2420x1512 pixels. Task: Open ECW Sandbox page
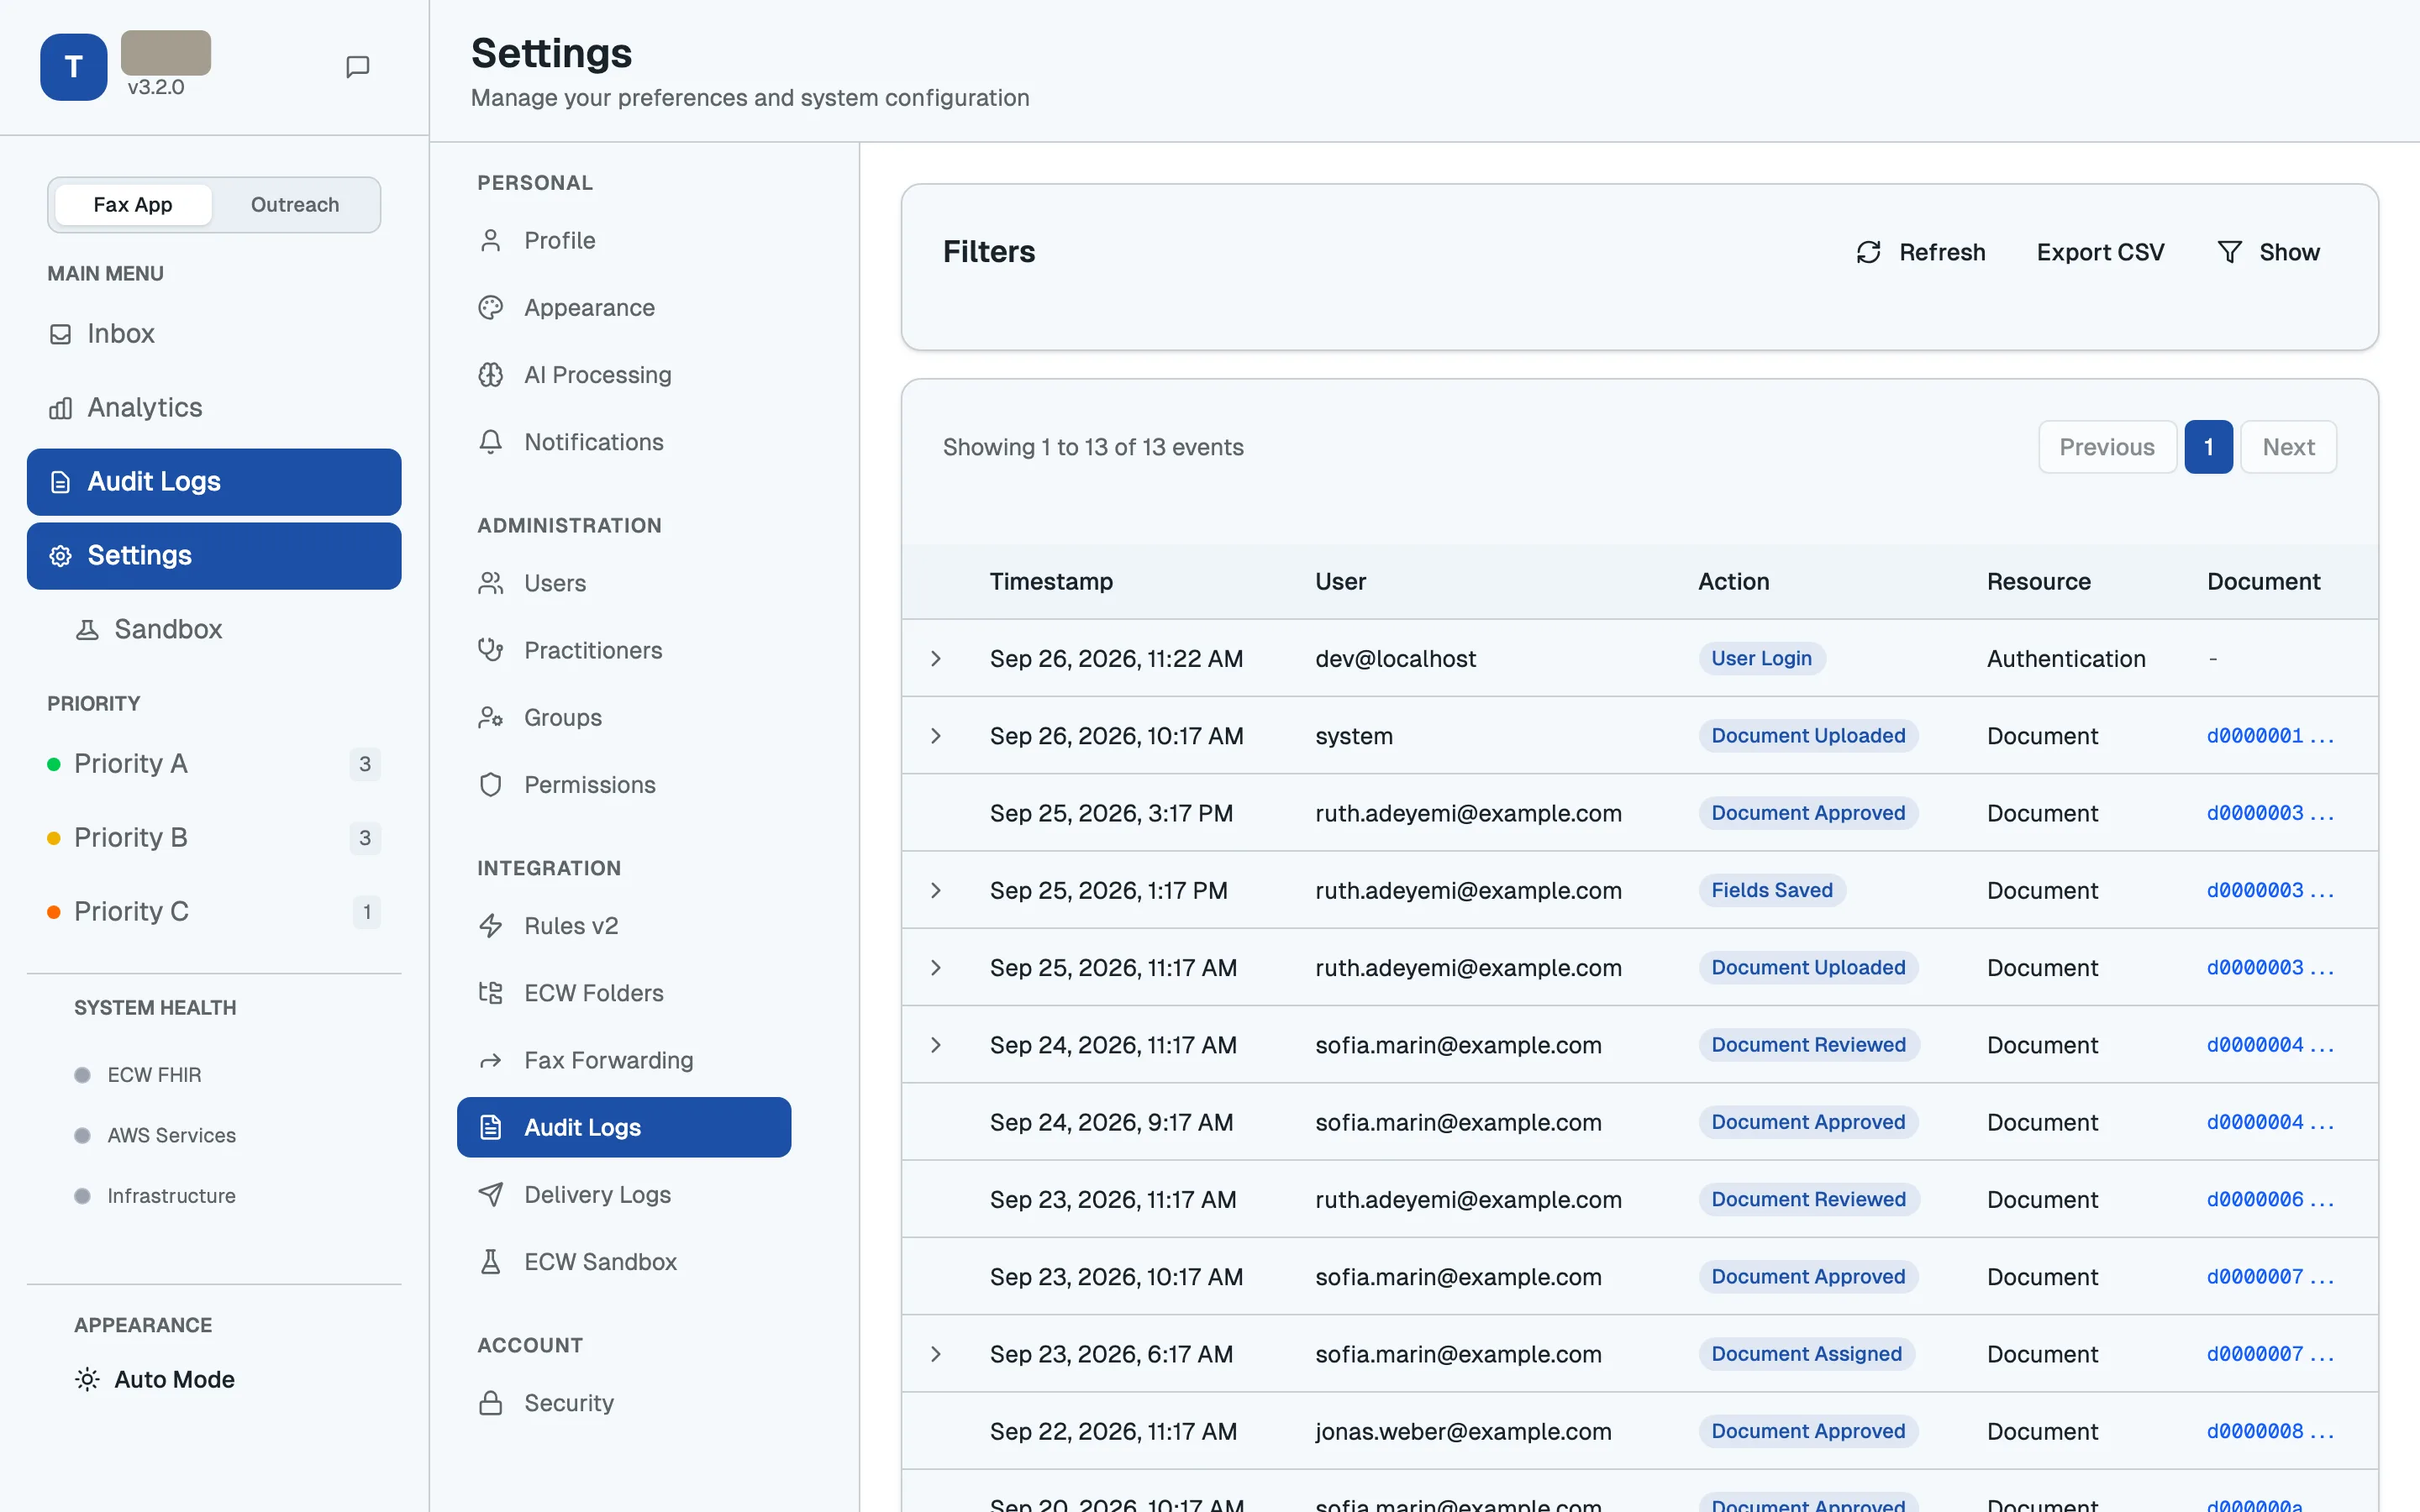[x=624, y=1262]
